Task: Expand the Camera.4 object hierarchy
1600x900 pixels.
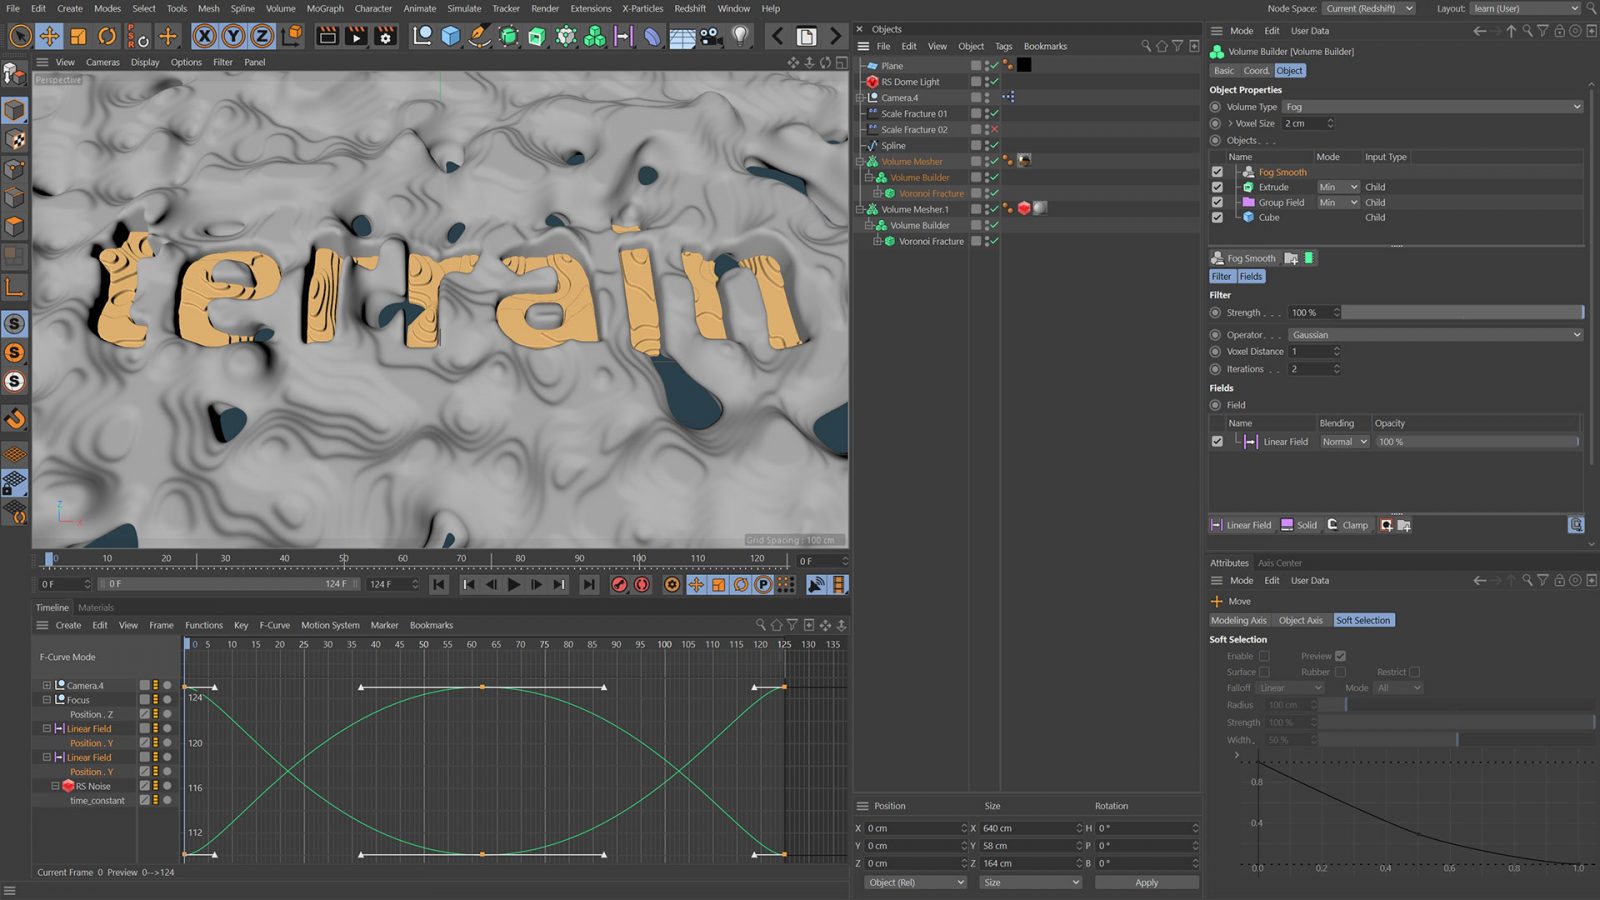Action: [x=859, y=97]
